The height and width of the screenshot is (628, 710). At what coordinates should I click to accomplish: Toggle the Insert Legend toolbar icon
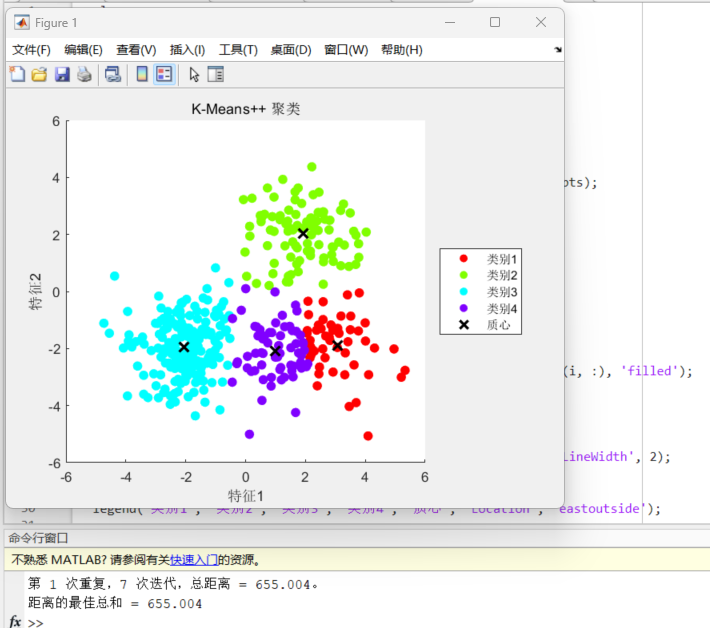(164, 74)
